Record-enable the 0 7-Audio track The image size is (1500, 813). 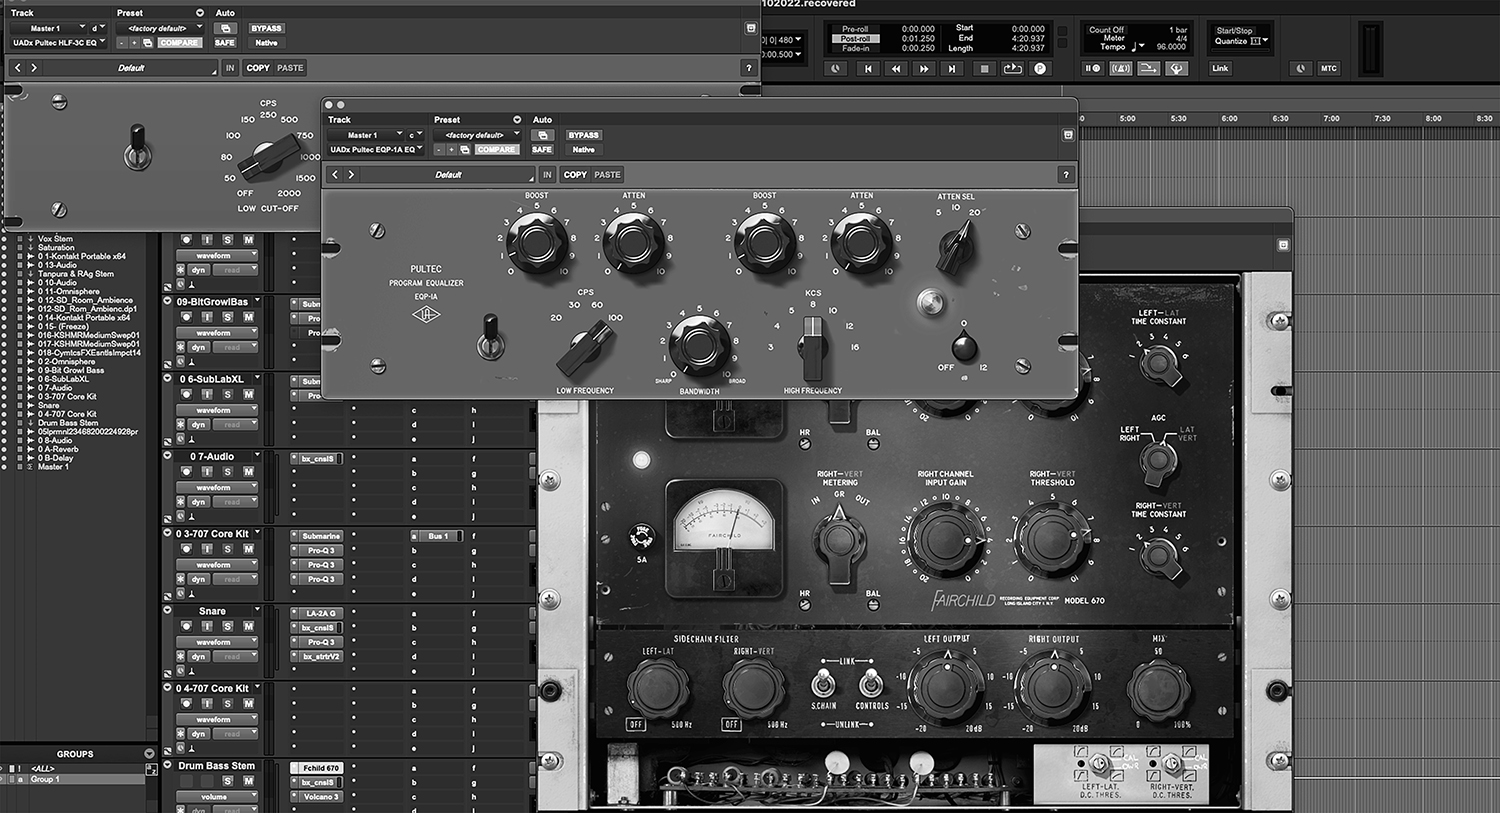pos(187,471)
